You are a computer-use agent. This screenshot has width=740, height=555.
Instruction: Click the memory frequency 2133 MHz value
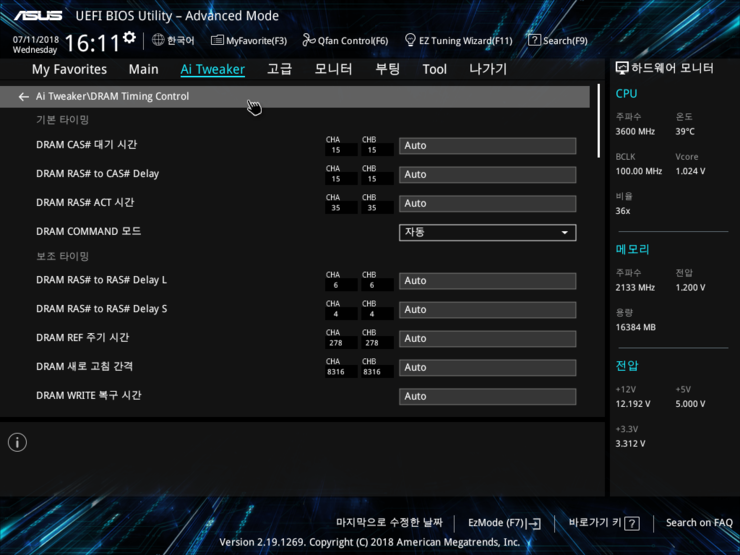[x=635, y=287]
